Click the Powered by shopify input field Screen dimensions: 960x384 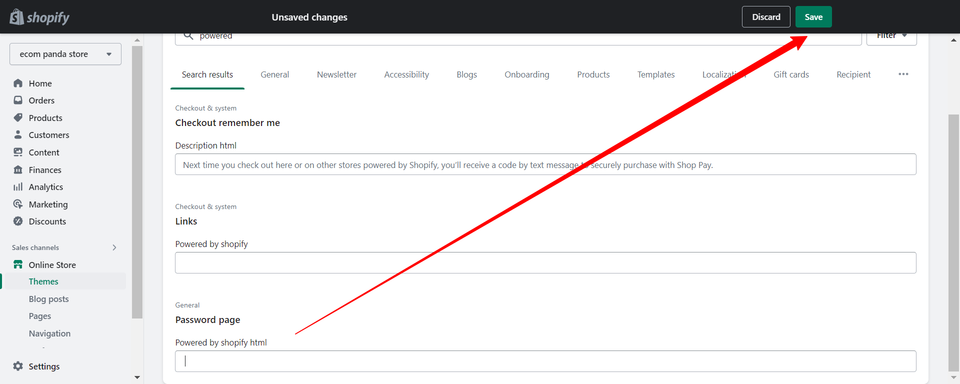(x=546, y=263)
